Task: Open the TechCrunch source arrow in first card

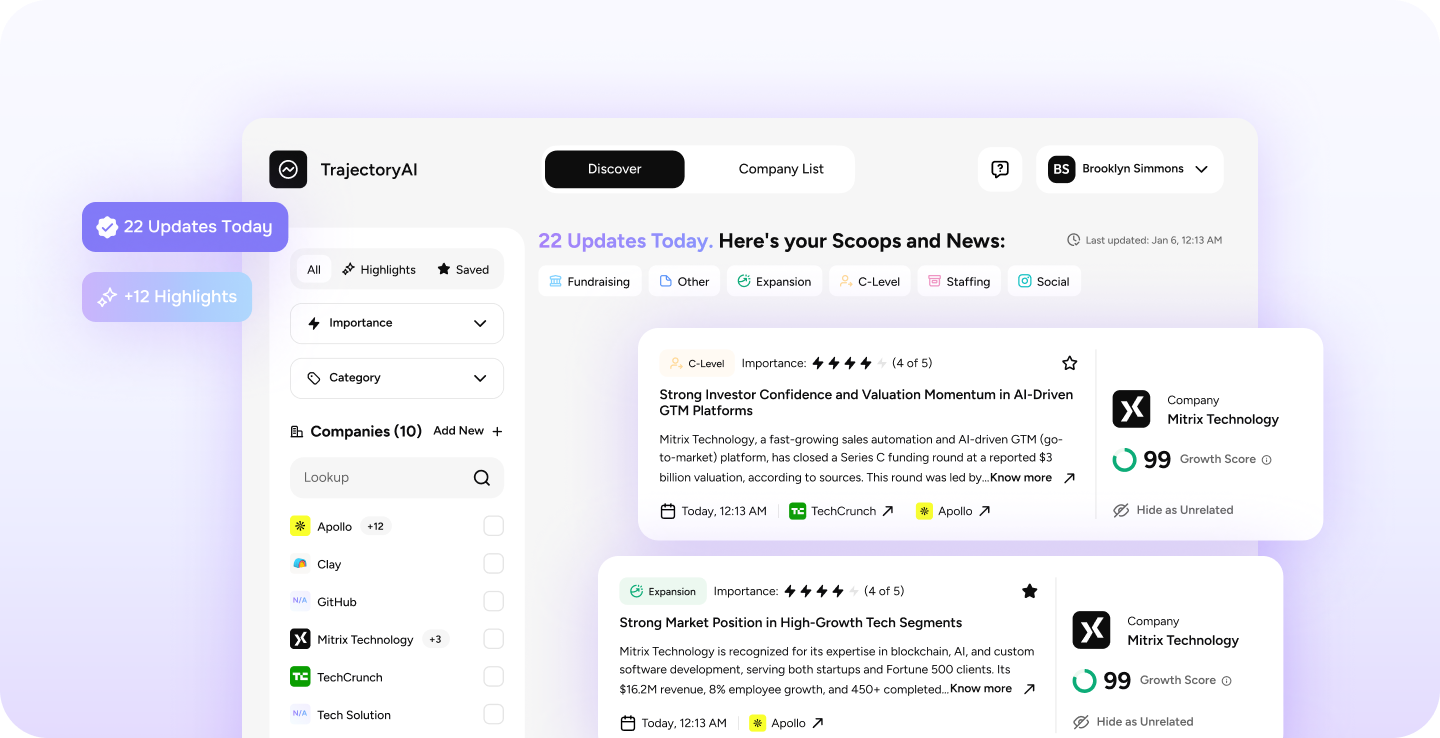Action: pos(887,511)
